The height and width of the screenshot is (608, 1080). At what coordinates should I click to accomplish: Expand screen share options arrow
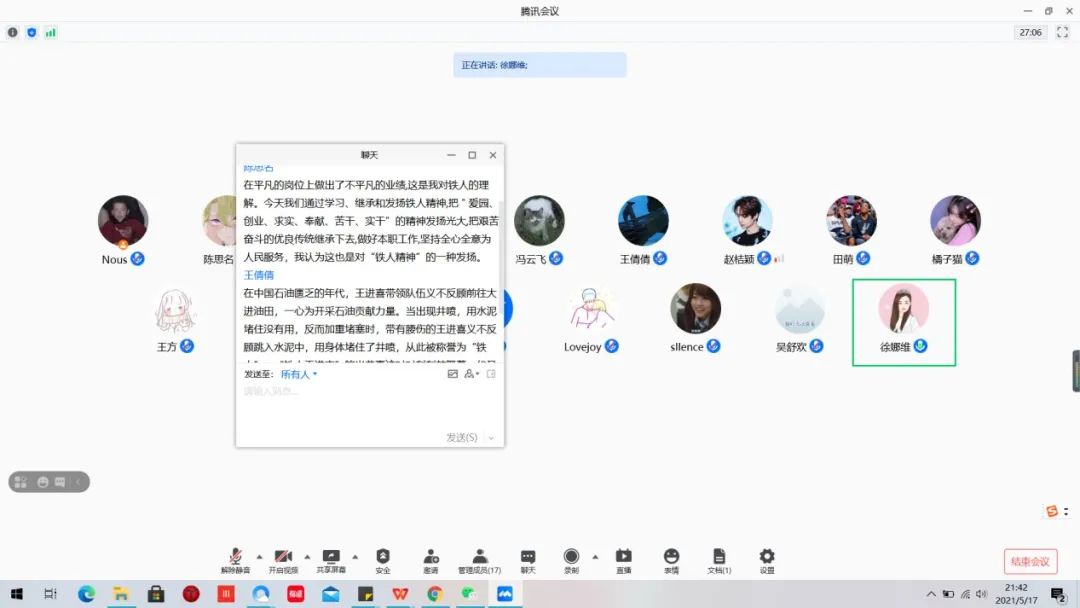click(355, 556)
